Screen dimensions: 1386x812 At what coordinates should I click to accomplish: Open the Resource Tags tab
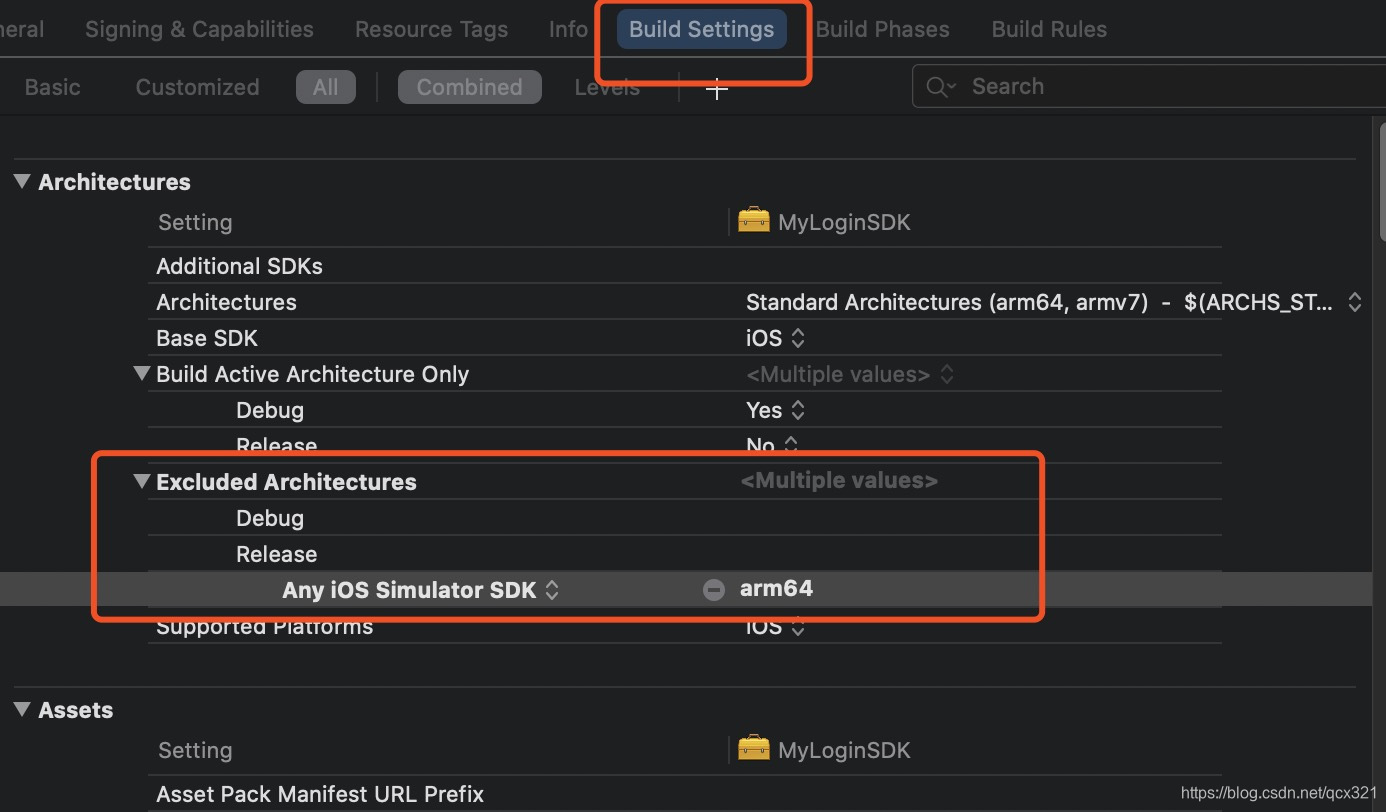click(431, 29)
